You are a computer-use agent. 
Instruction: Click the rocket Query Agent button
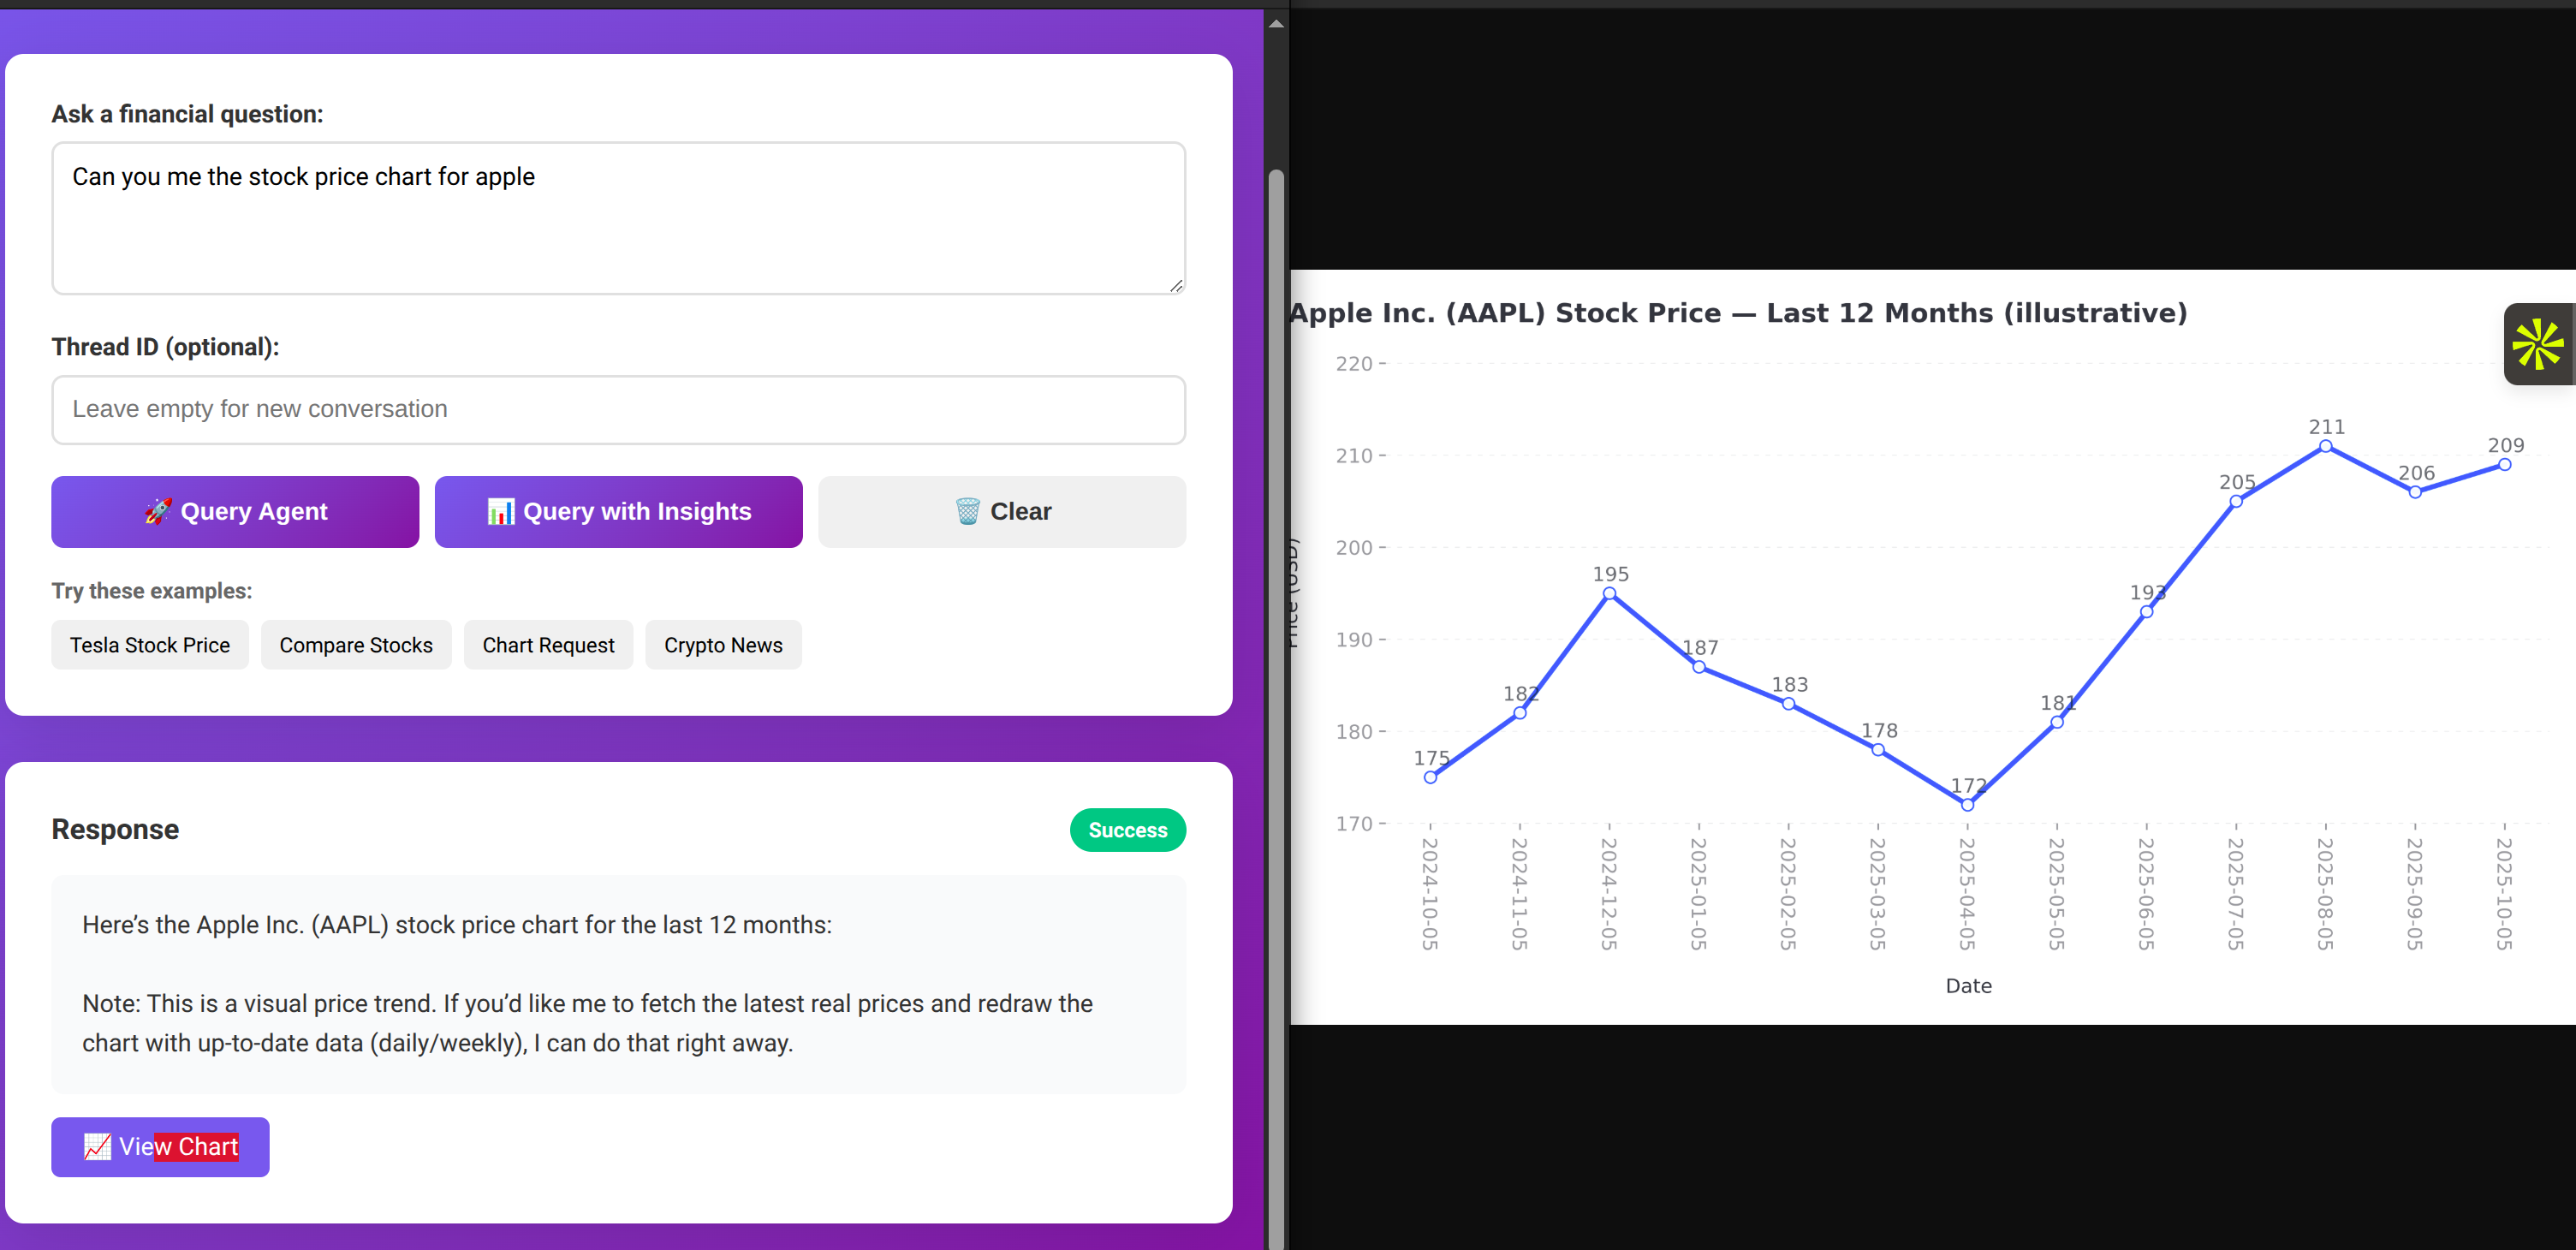(235, 511)
